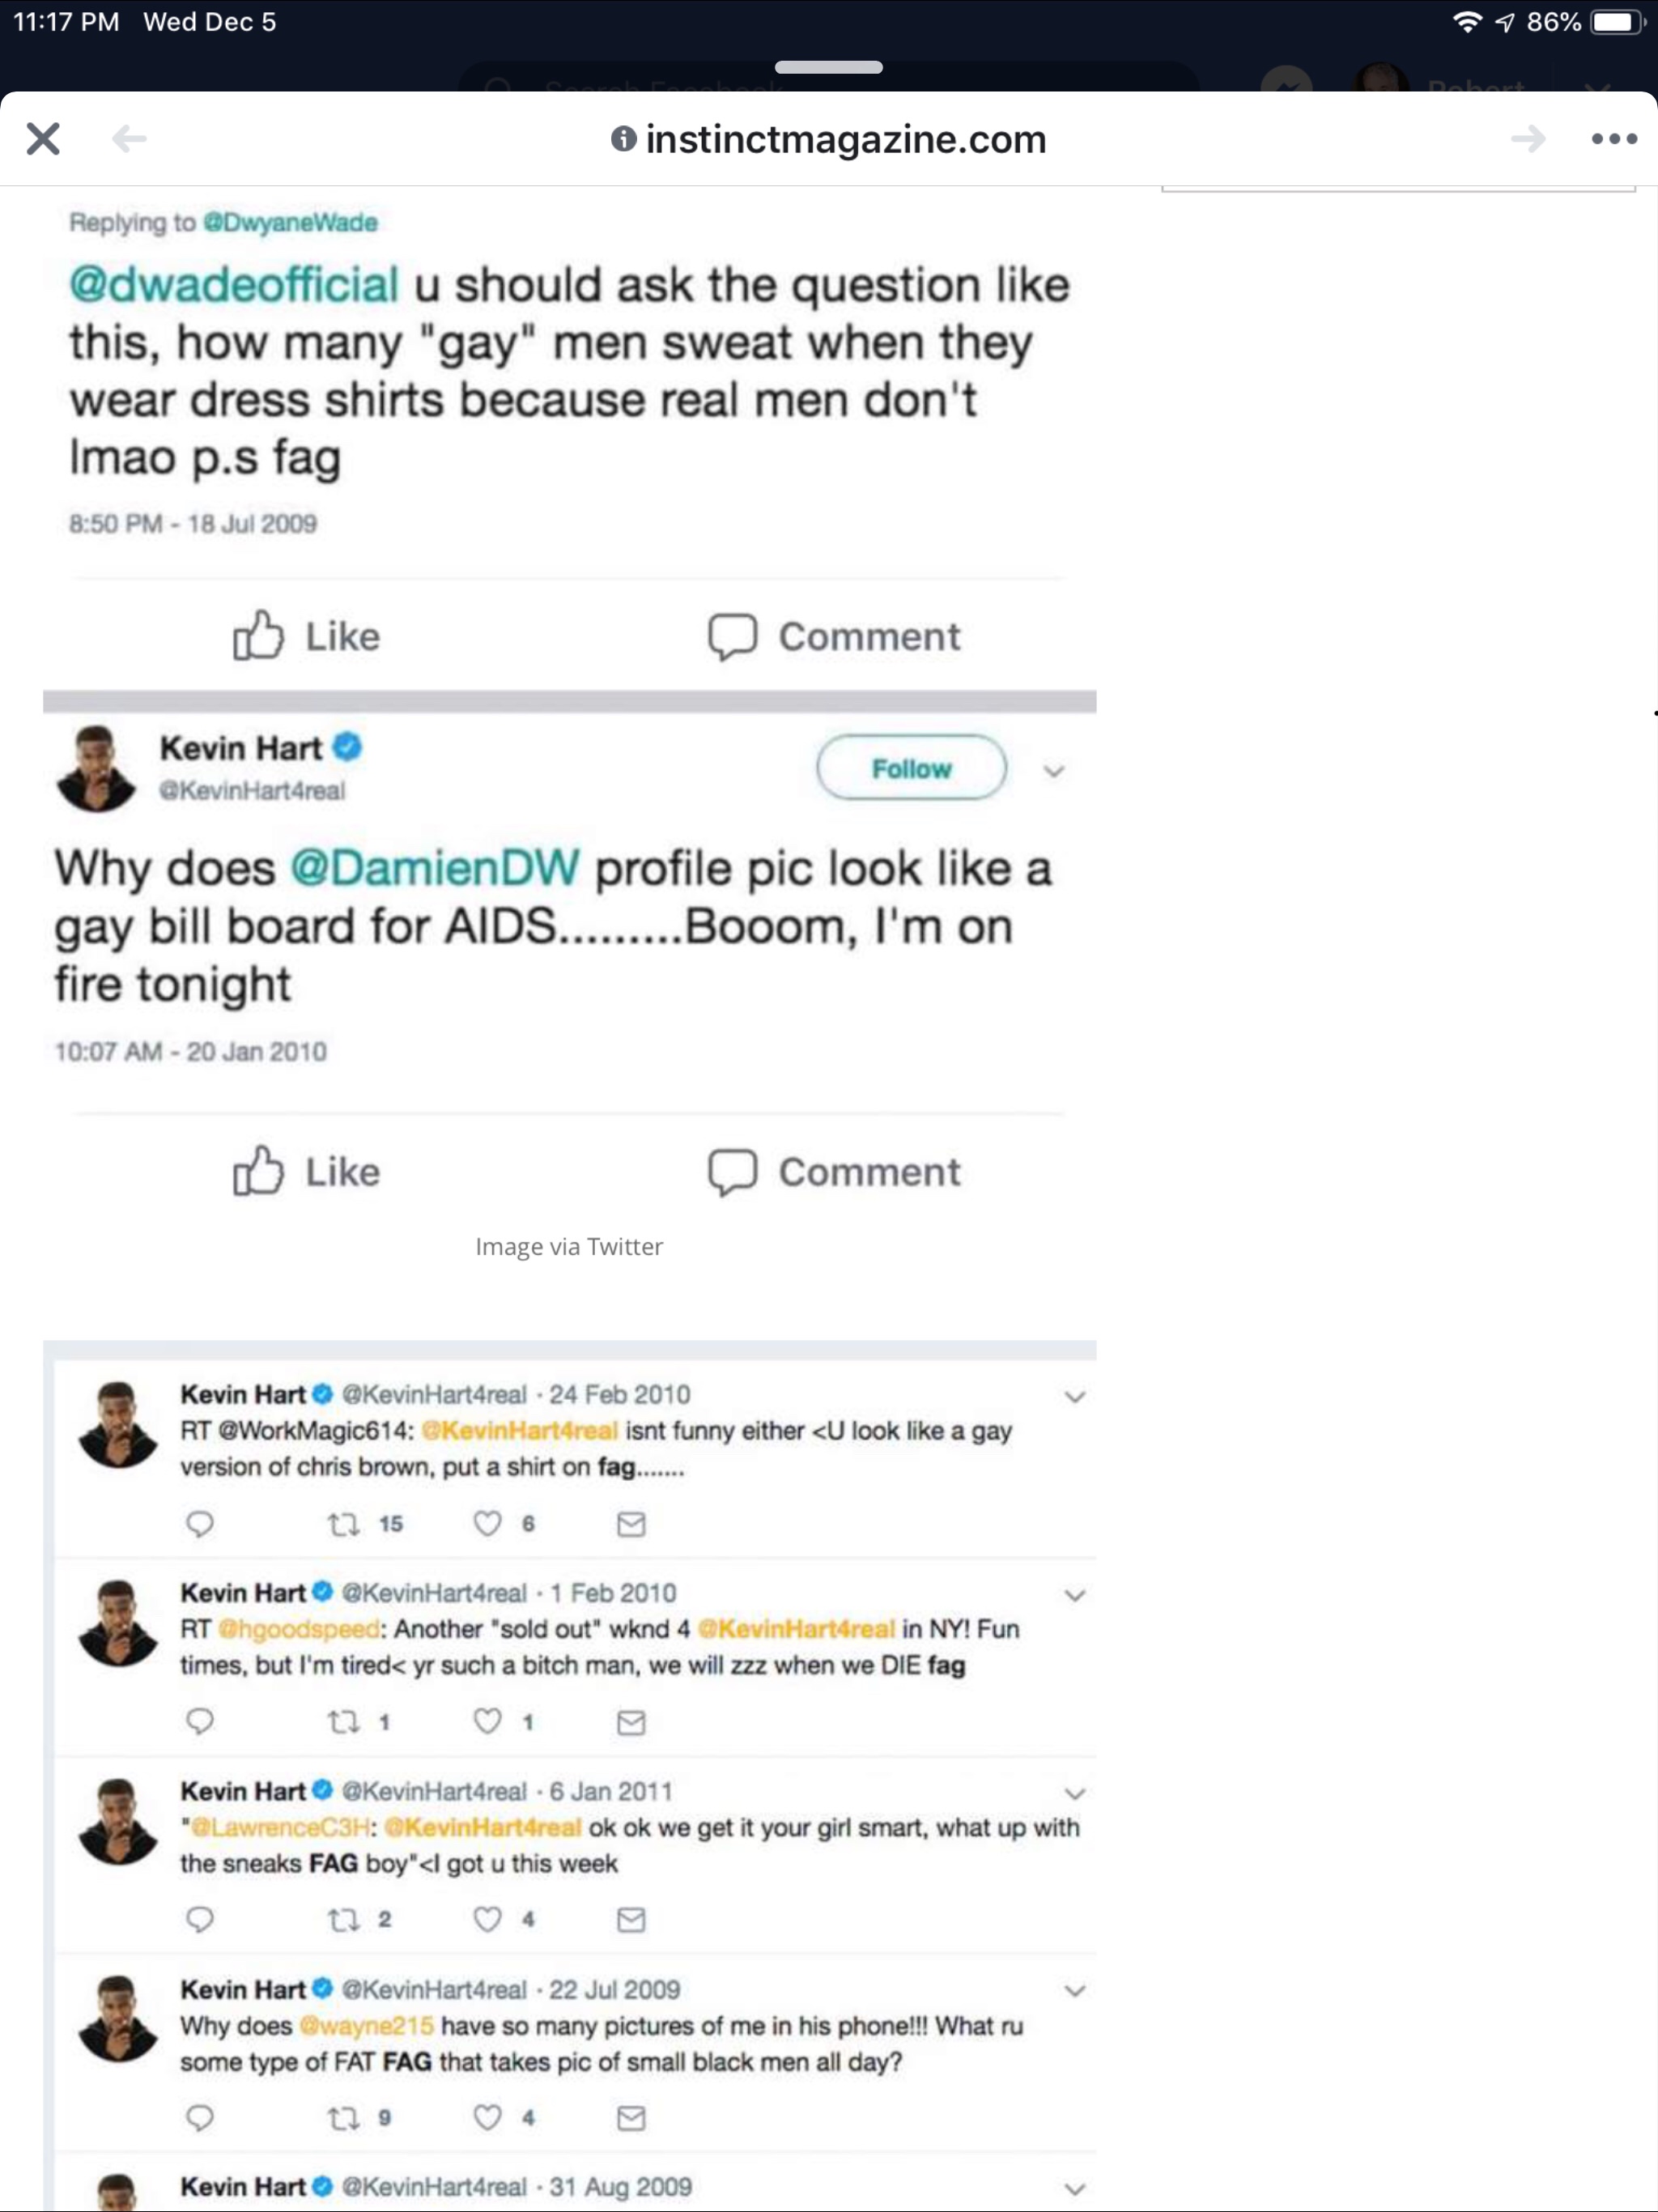This screenshot has height=2212, width=1658.
Task: Open the three-dot more options menu
Action: point(1613,139)
